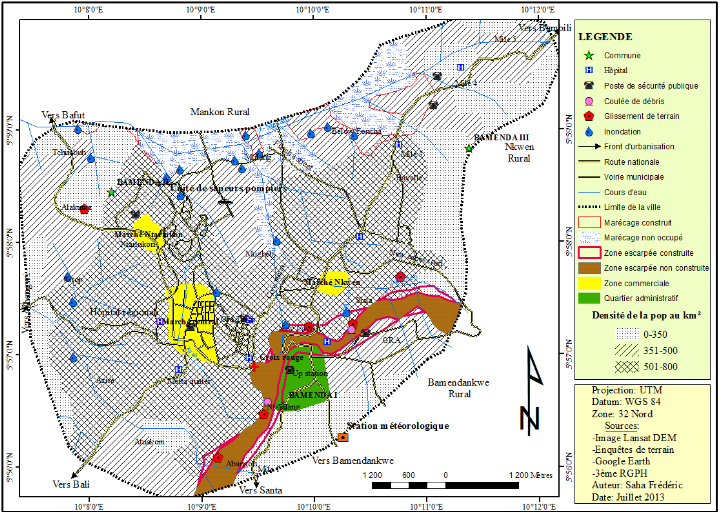Click the green star beside BAMENDA II

pyautogui.click(x=111, y=192)
